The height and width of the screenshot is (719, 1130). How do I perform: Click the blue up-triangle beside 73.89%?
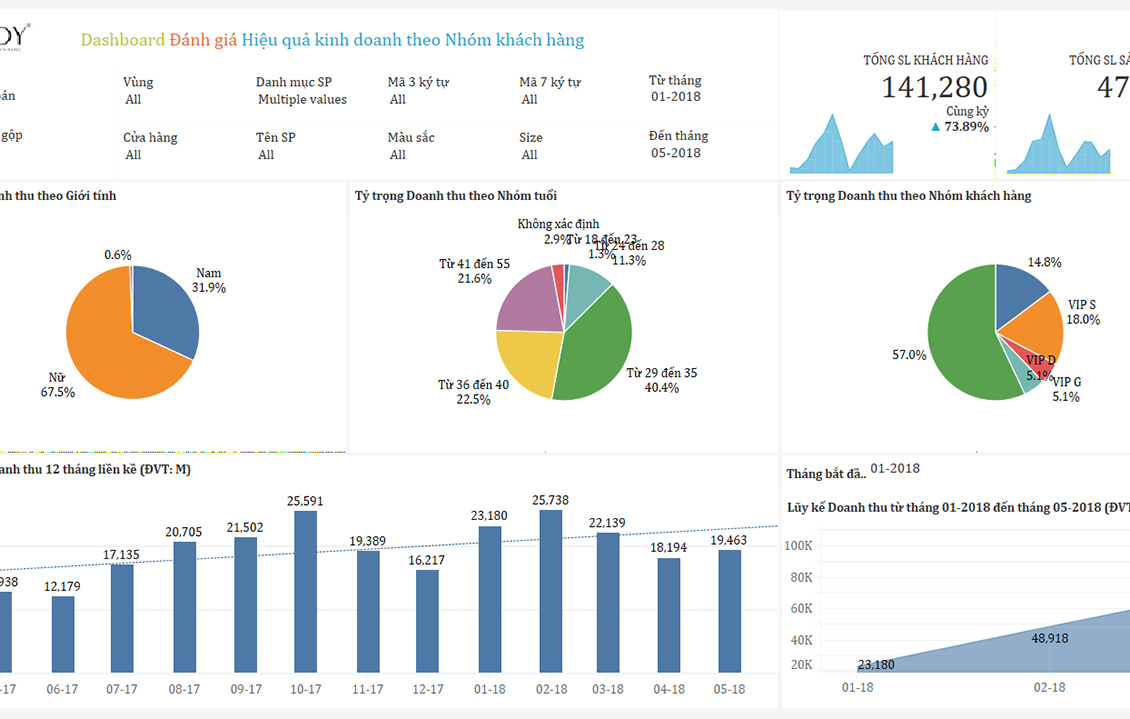pyautogui.click(x=935, y=127)
